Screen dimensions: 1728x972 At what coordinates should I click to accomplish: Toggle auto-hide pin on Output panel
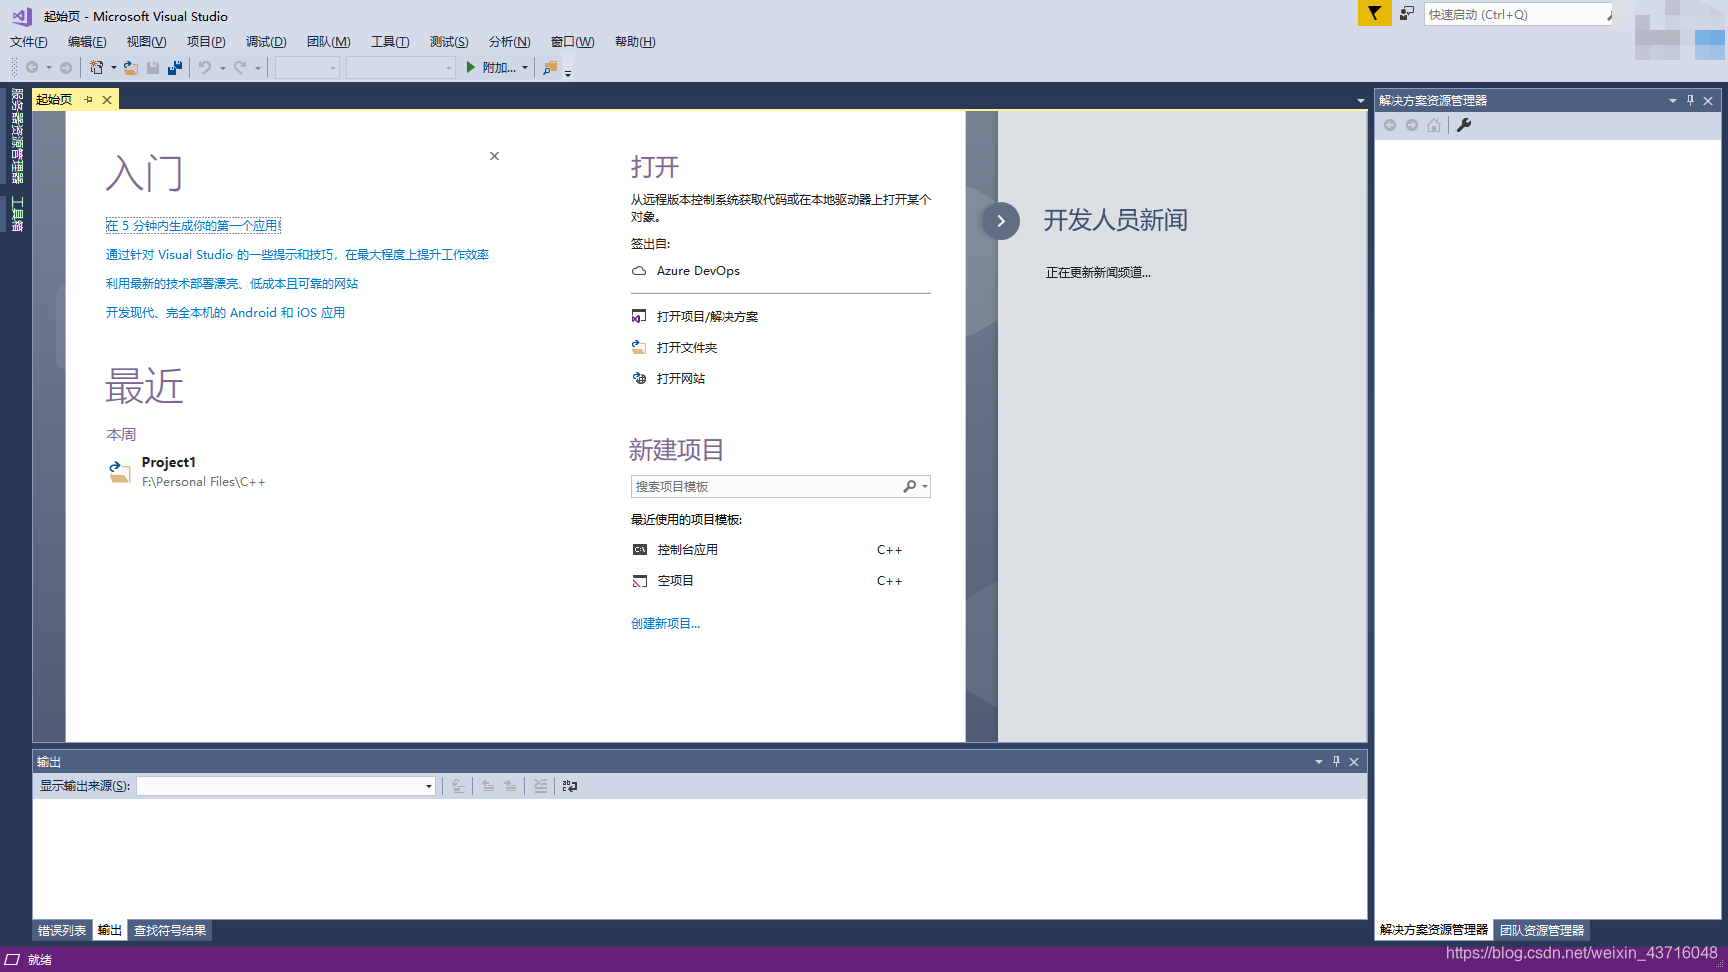[x=1336, y=761]
